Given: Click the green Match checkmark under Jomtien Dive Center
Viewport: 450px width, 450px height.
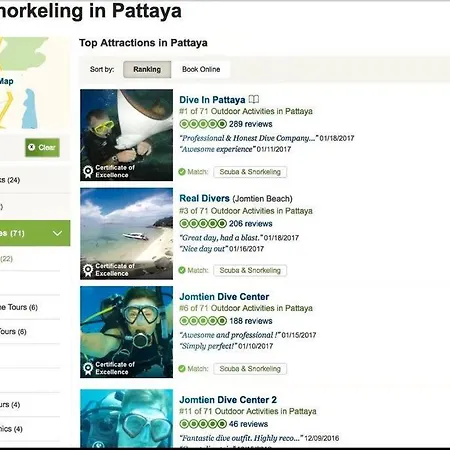Looking at the screenshot, I should (182, 368).
